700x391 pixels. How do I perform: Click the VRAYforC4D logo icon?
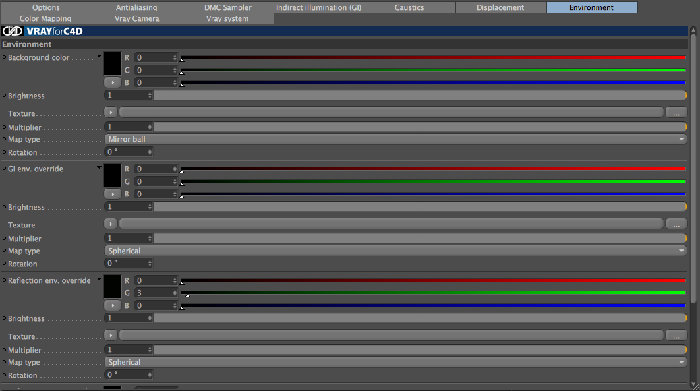click(12, 31)
